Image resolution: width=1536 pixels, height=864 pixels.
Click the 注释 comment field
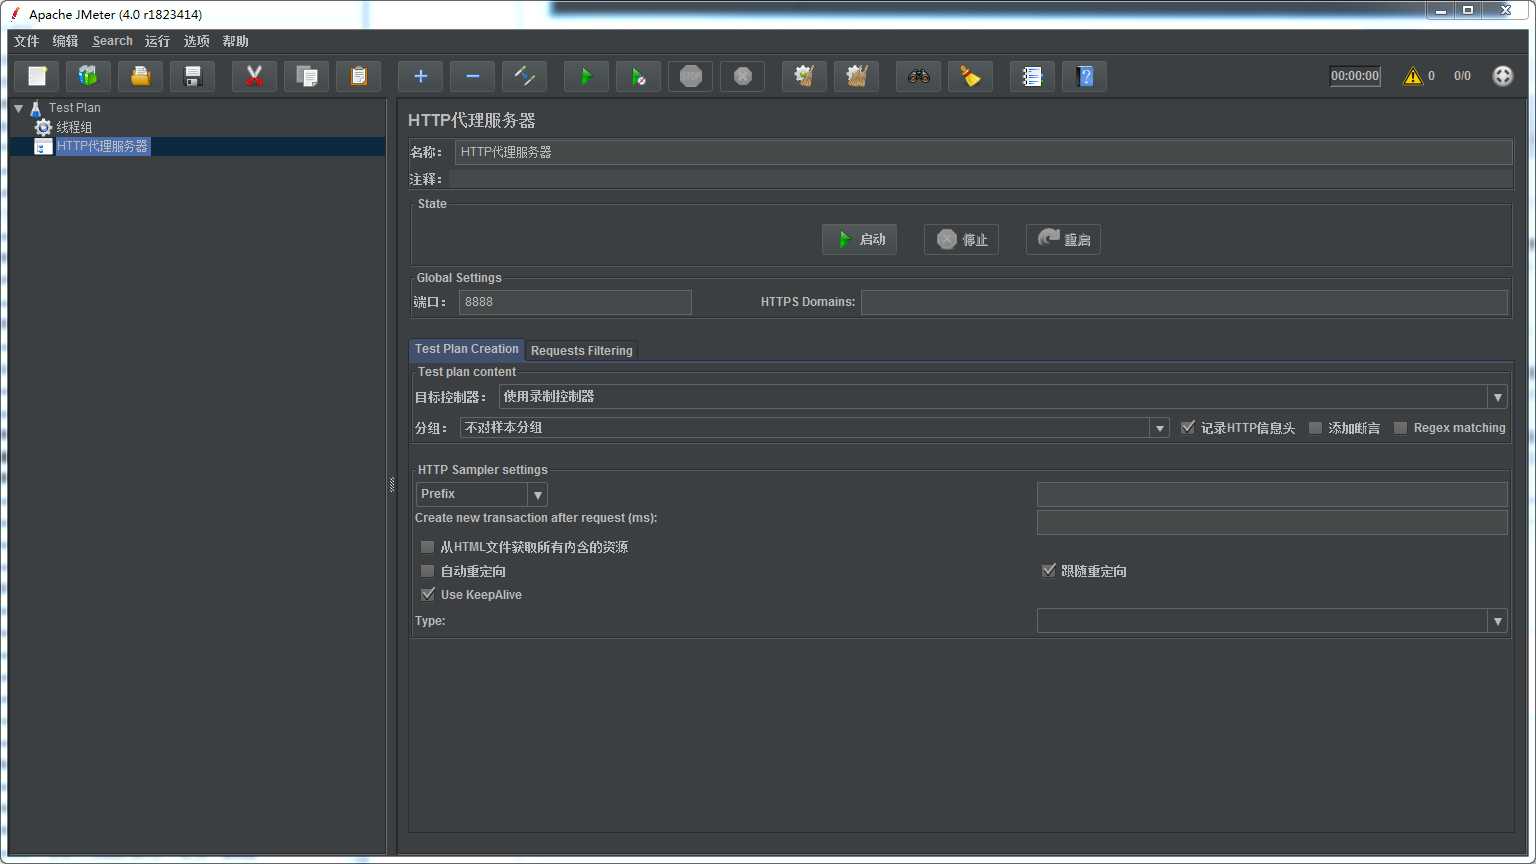pyautogui.click(x=980, y=179)
